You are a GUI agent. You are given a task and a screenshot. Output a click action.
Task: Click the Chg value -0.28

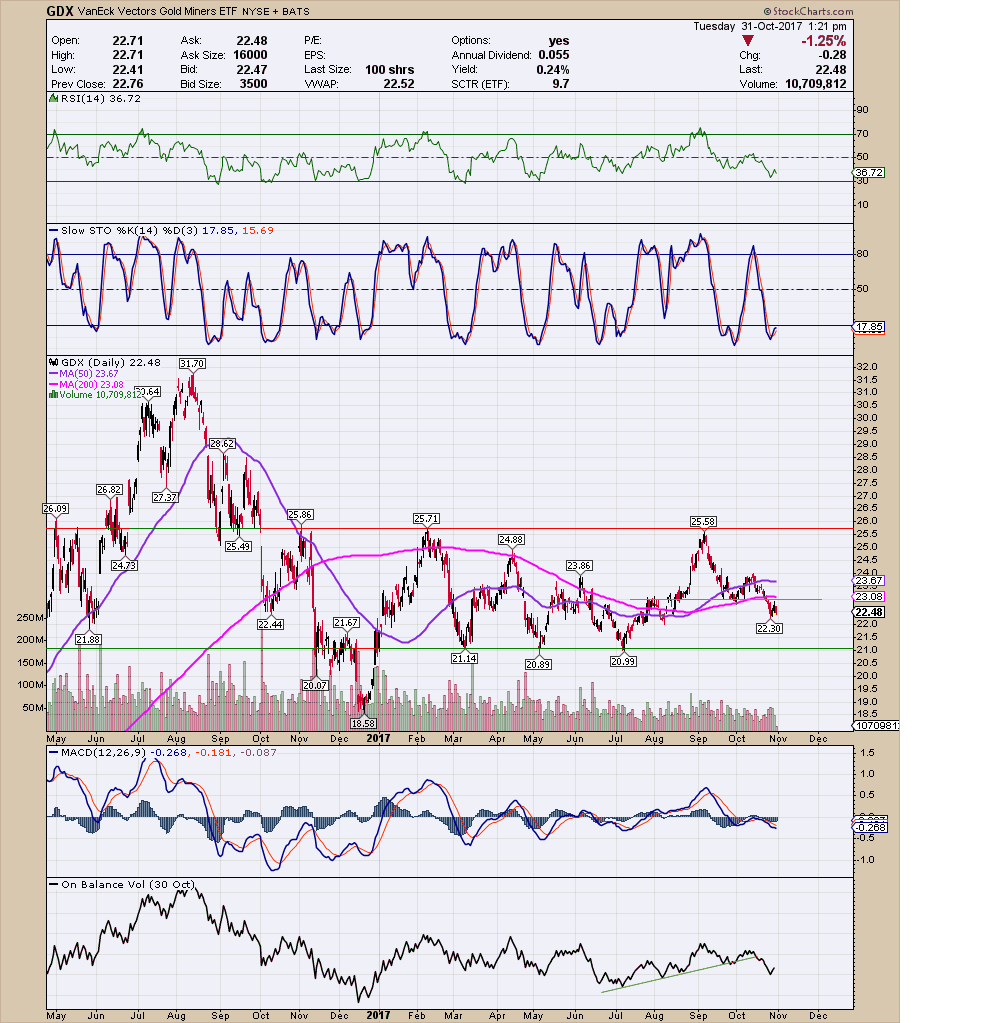[833, 55]
